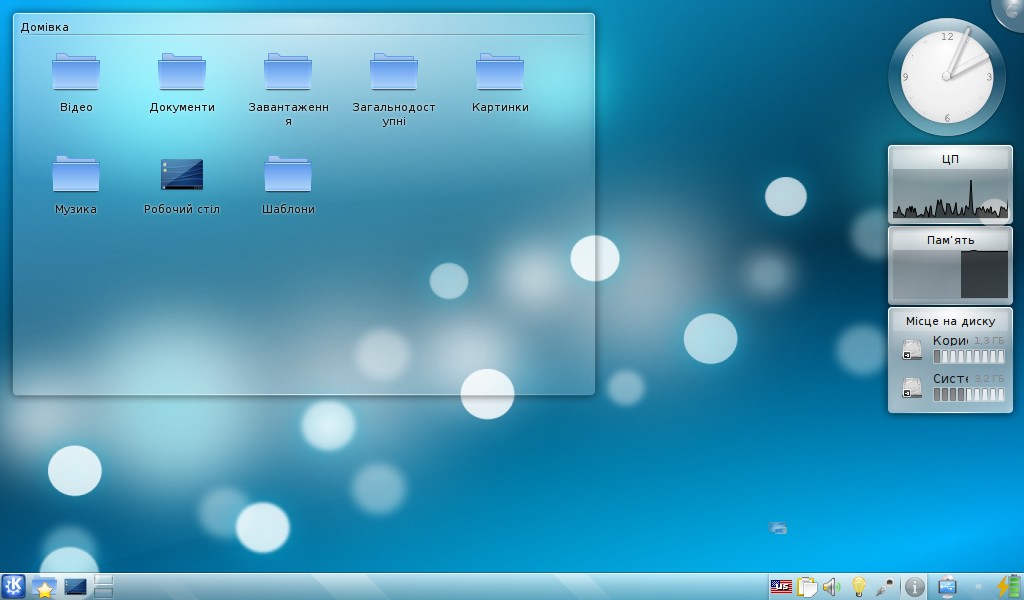Open the USB device notifier icon
Image resolution: width=1024 pixels, height=600 pixels.
pos(947,586)
